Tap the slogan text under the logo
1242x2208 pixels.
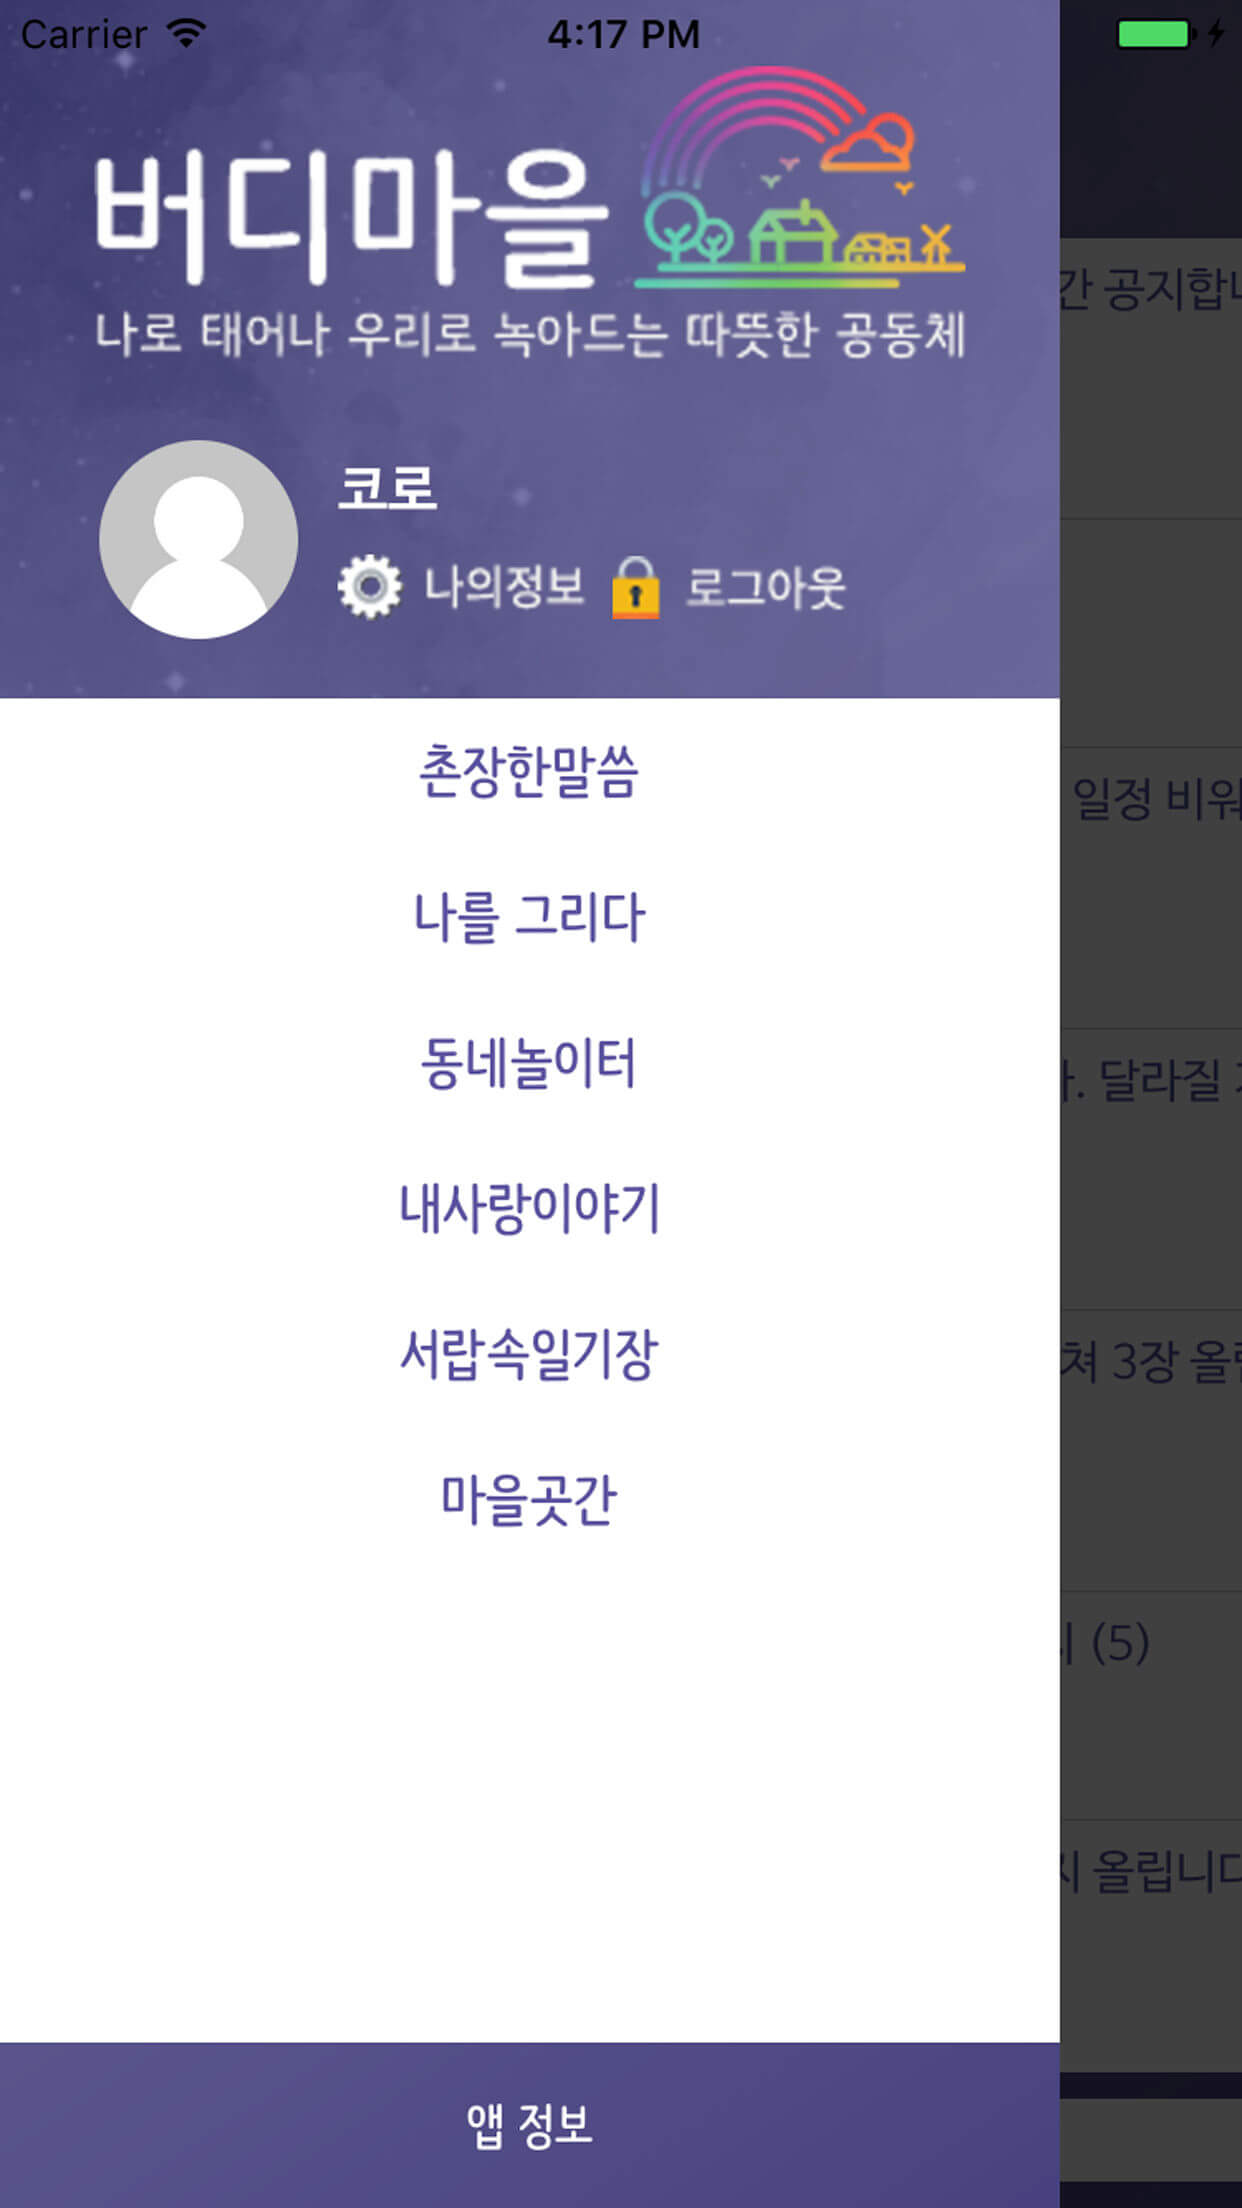(x=530, y=334)
